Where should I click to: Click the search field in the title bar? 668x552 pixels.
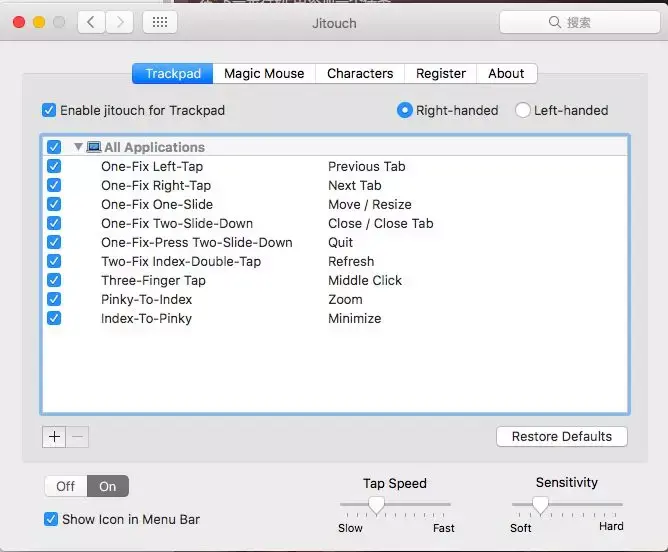[579, 22]
